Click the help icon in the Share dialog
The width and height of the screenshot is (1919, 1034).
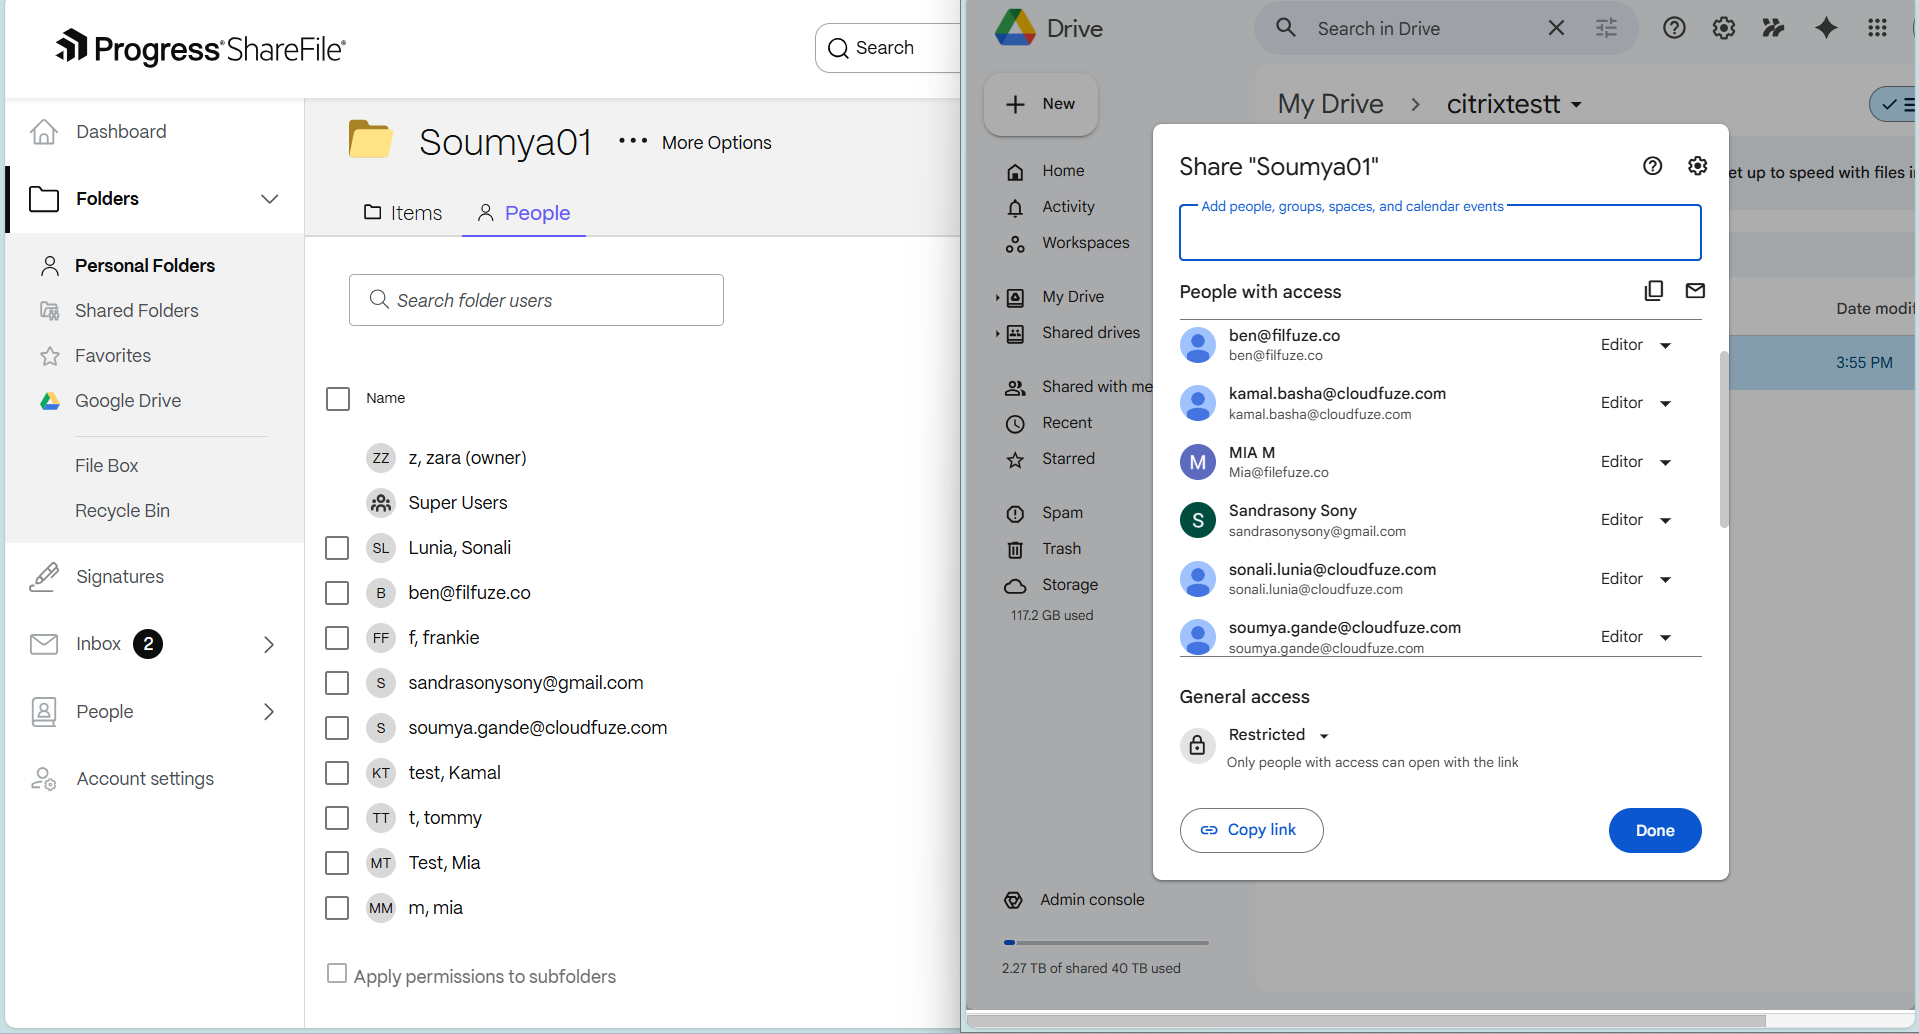coord(1652,166)
